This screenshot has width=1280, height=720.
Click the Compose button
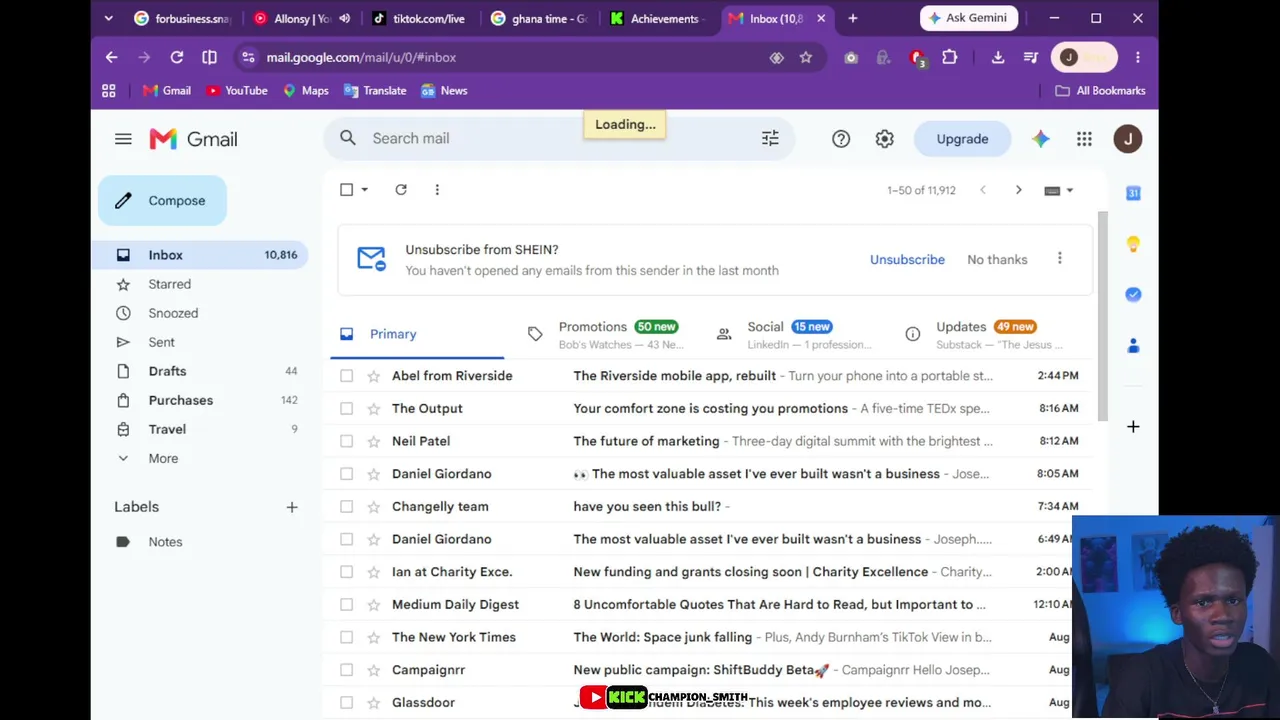coord(162,201)
